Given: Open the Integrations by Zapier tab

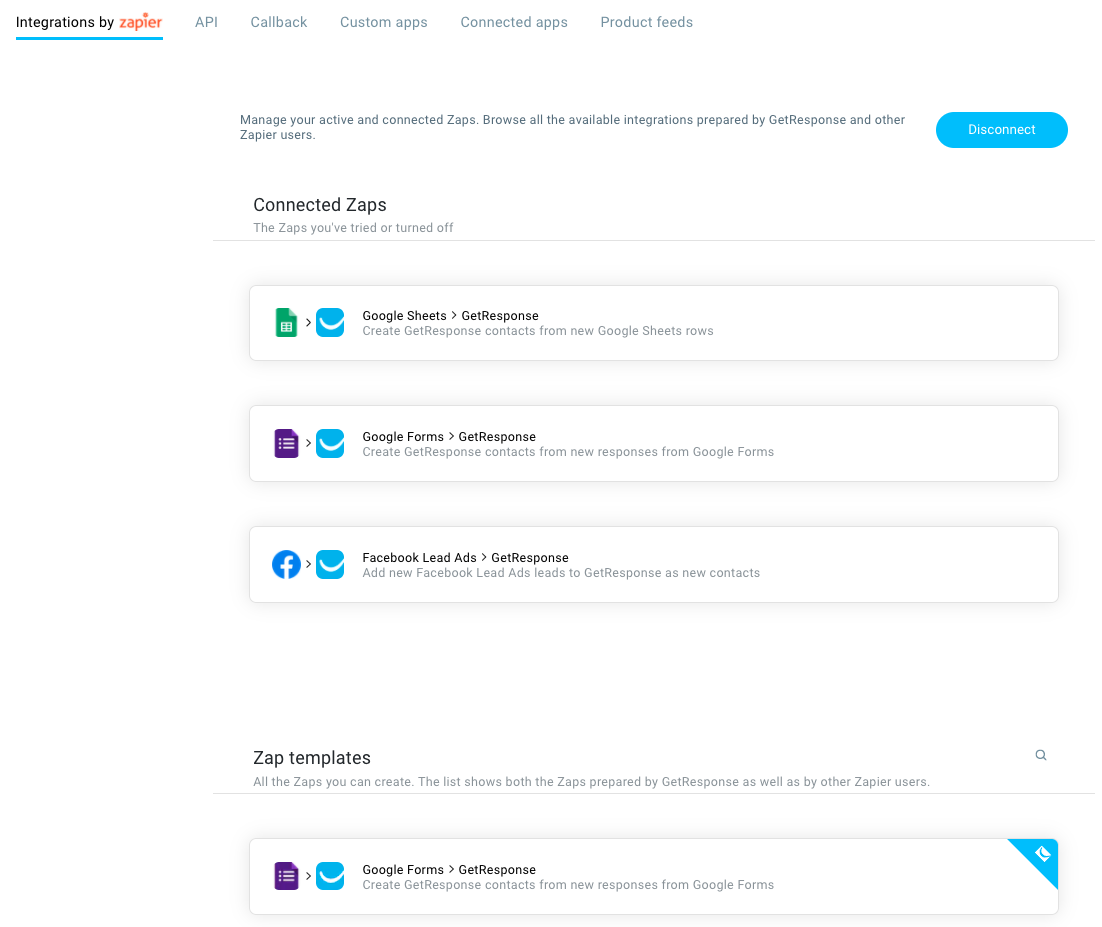Looking at the screenshot, I should pyautogui.click(x=89, y=22).
